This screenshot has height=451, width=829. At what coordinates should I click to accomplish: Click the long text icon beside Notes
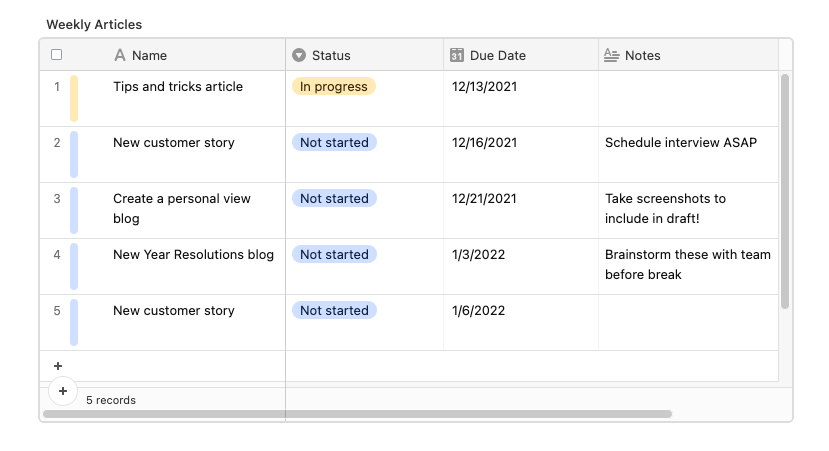[x=611, y=55]
